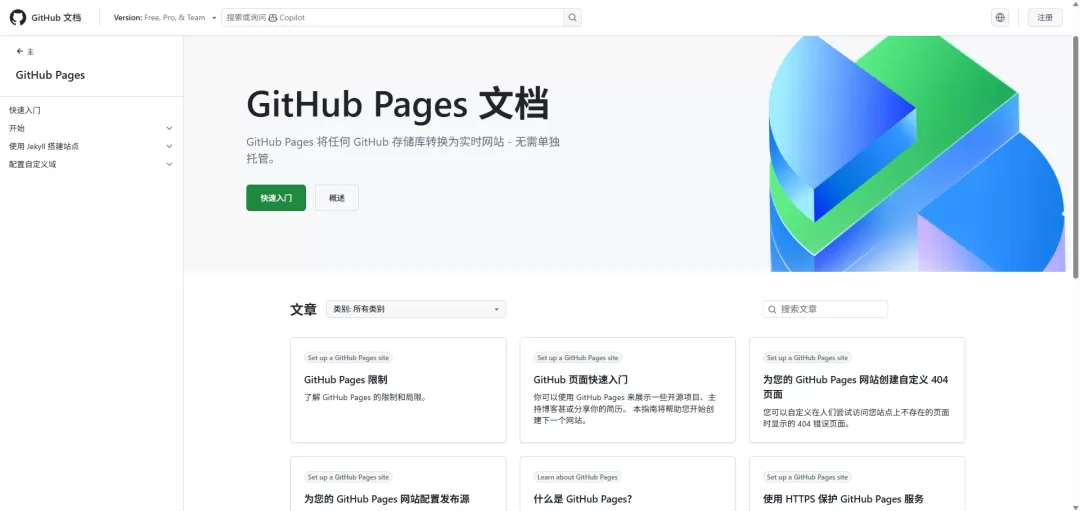1080x511 pixels.
Task: Open the language globe selector
Action: [1000, 17]
